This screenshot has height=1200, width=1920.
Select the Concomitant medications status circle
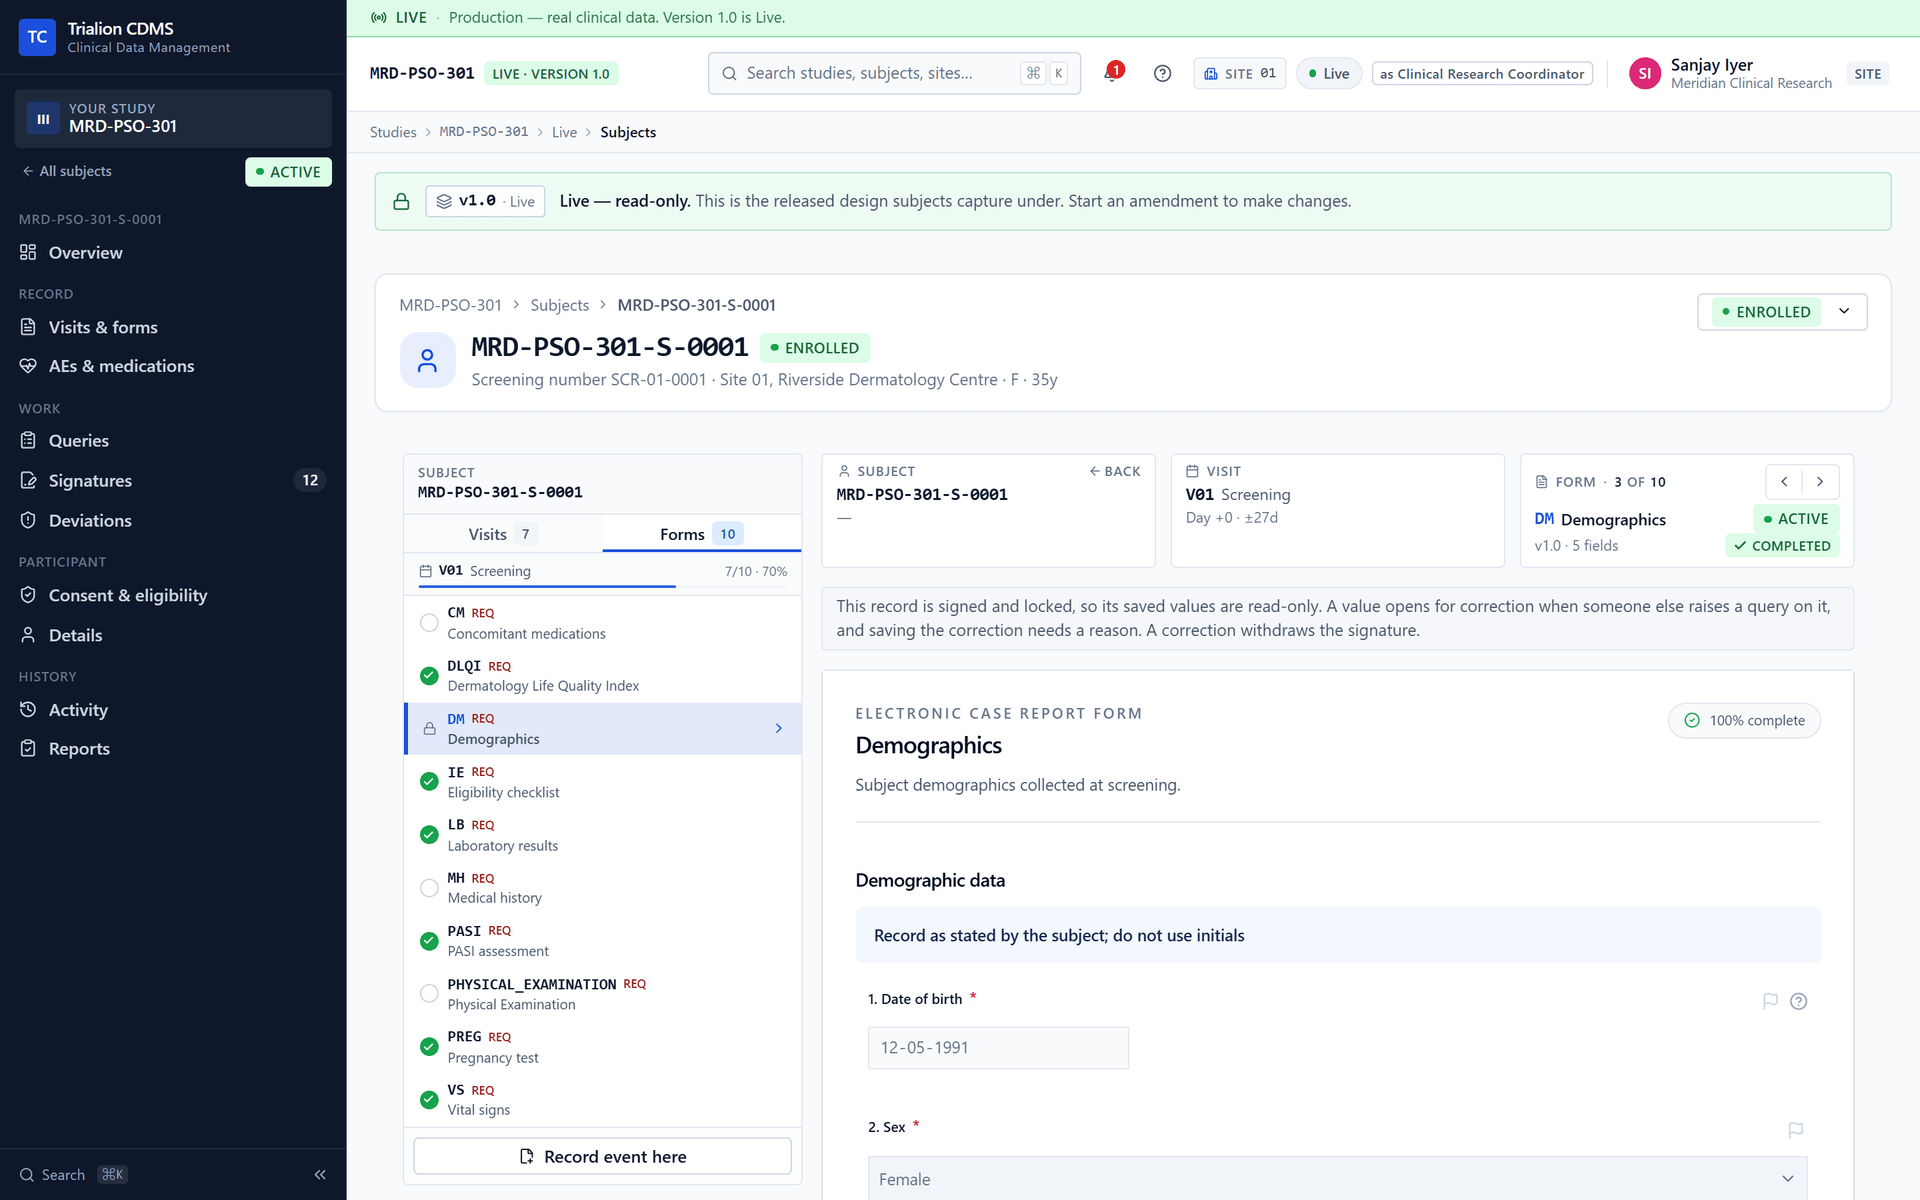click(429, 623)
